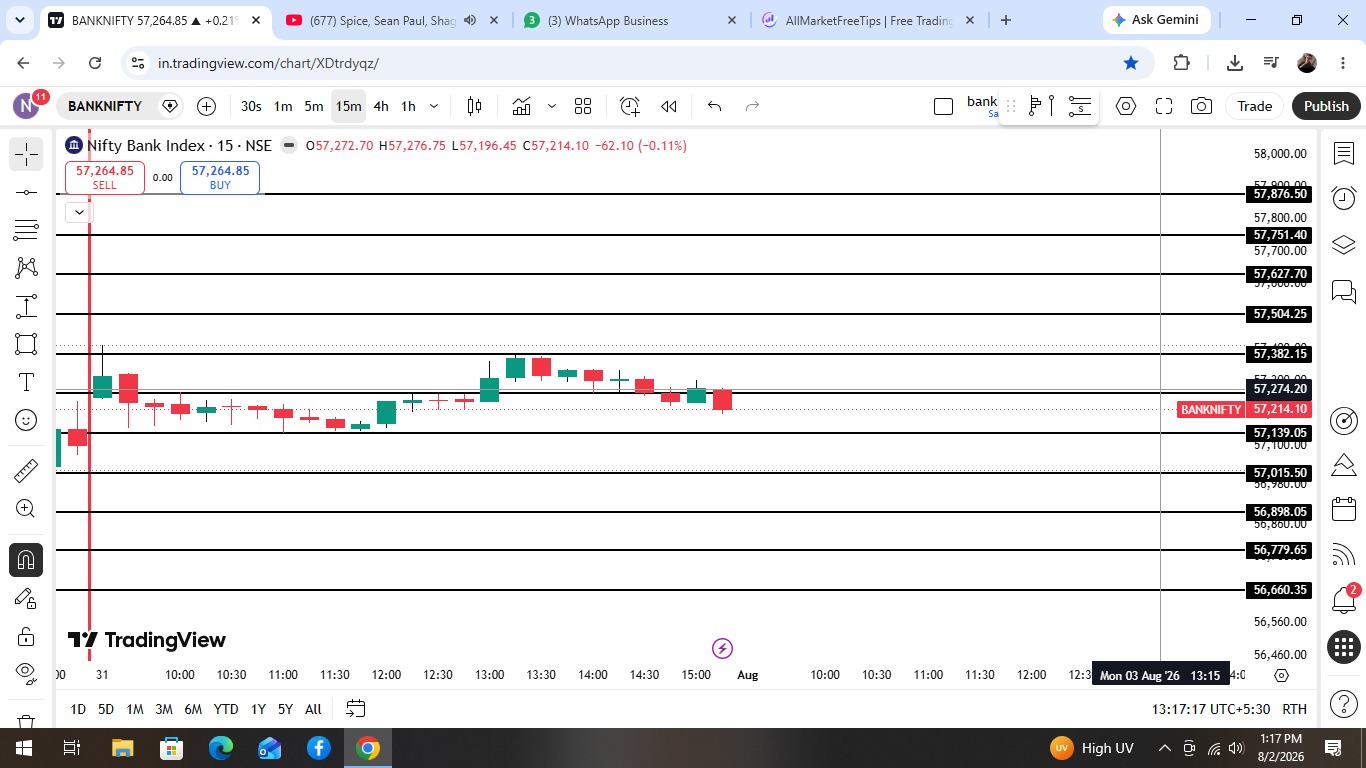Expand the timeframe interval dropdown

(x=434, y=106)
